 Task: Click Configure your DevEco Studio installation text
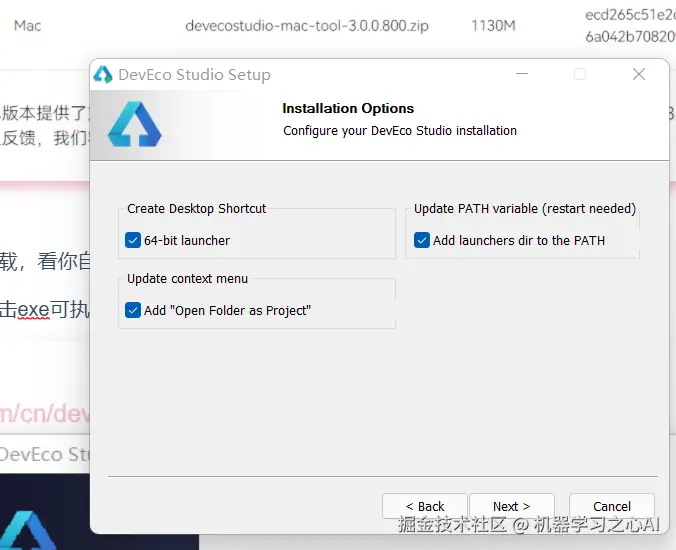tap(400, 131)
